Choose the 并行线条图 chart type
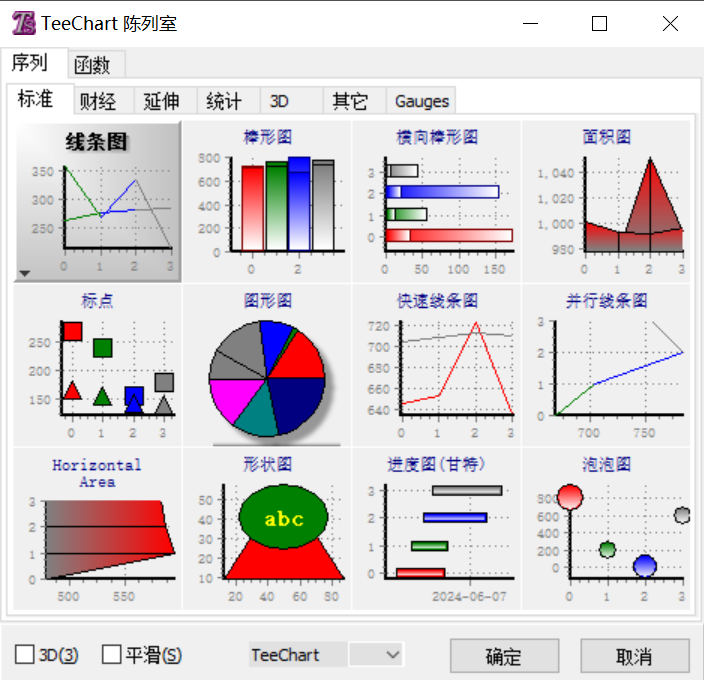The height and width of the screenshot is (680, 704). 606,365
